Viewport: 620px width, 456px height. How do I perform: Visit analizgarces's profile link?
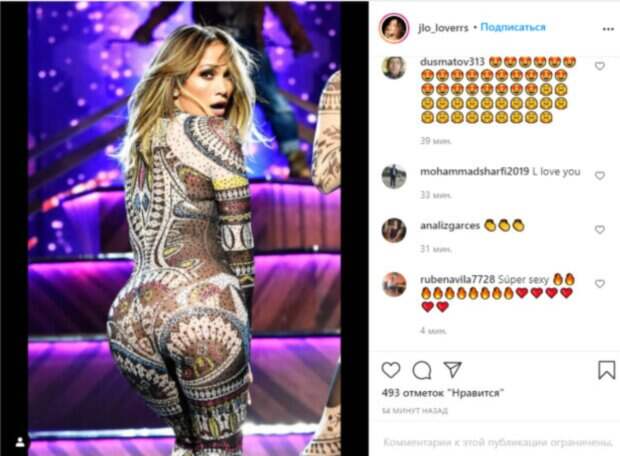click(450, 225)
